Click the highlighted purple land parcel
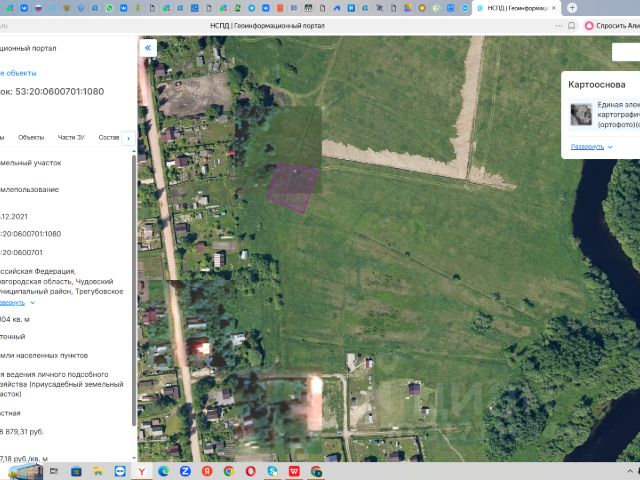This screenshot has height=480, width=640. click(x=292, y=188)
